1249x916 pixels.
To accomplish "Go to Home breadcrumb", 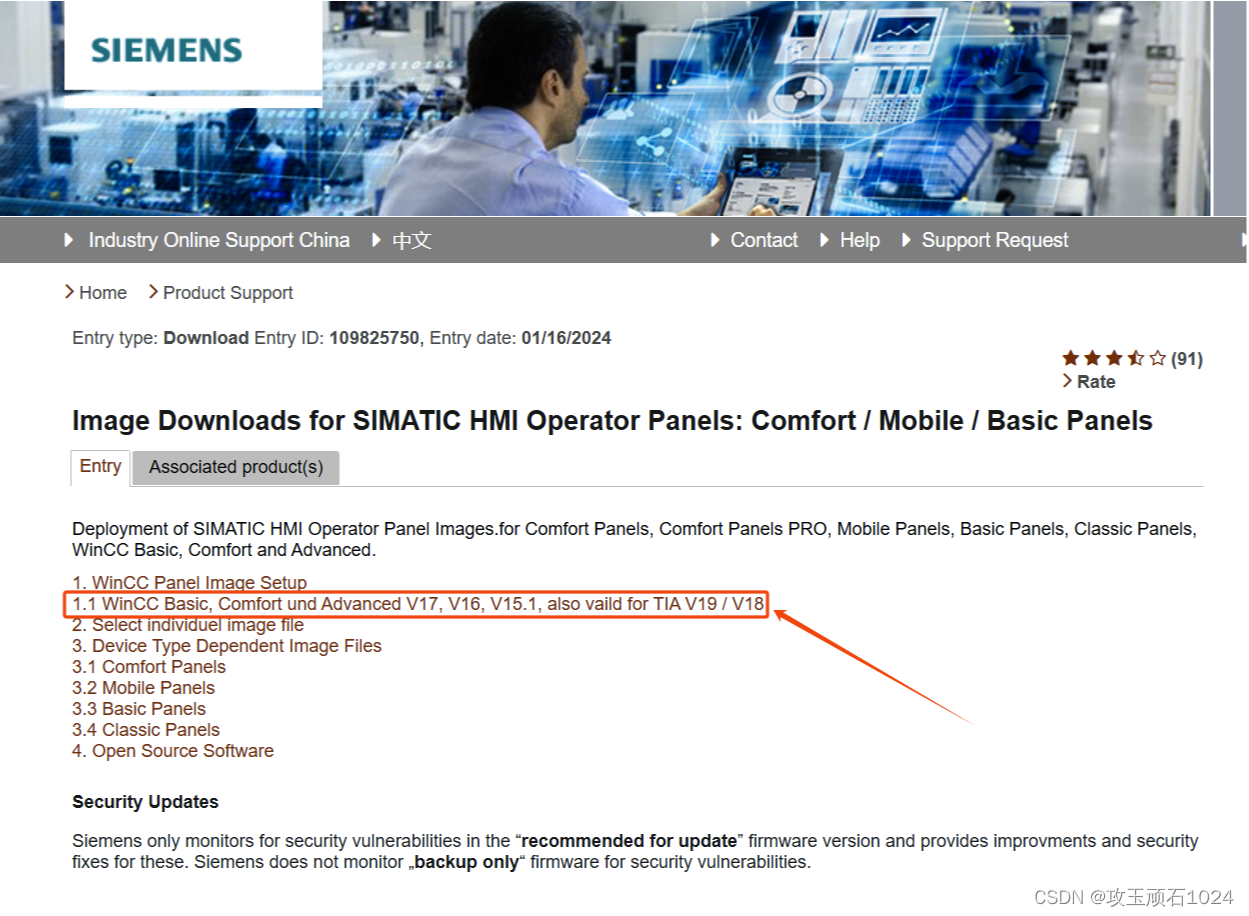I will (103, 293).
